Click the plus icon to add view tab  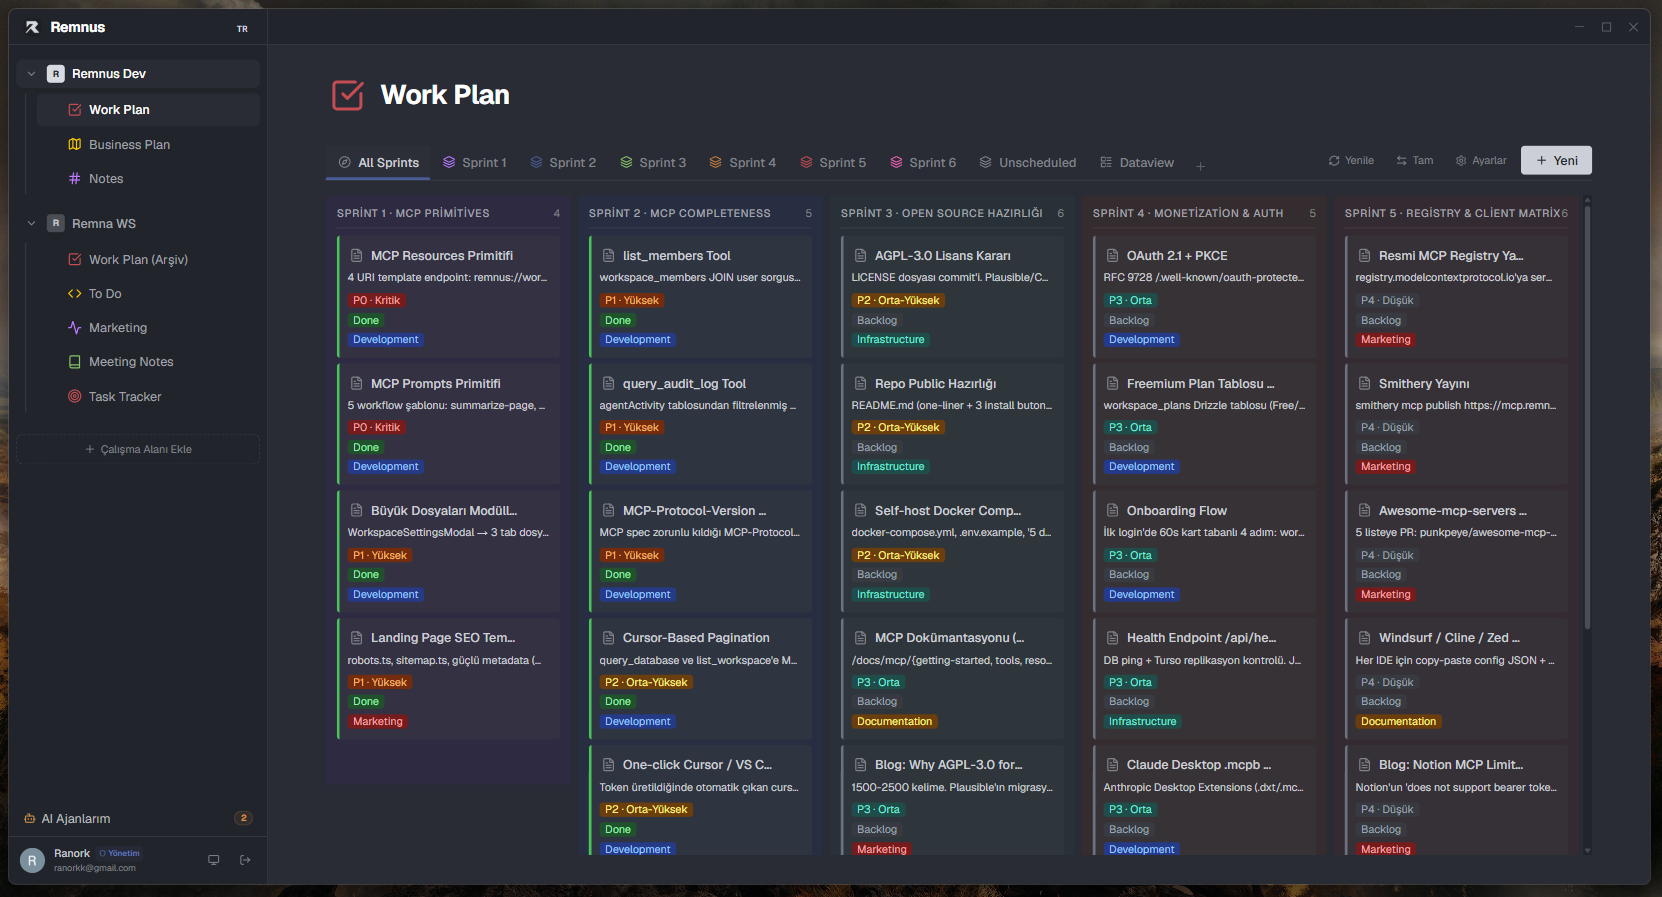[1200, 166]
